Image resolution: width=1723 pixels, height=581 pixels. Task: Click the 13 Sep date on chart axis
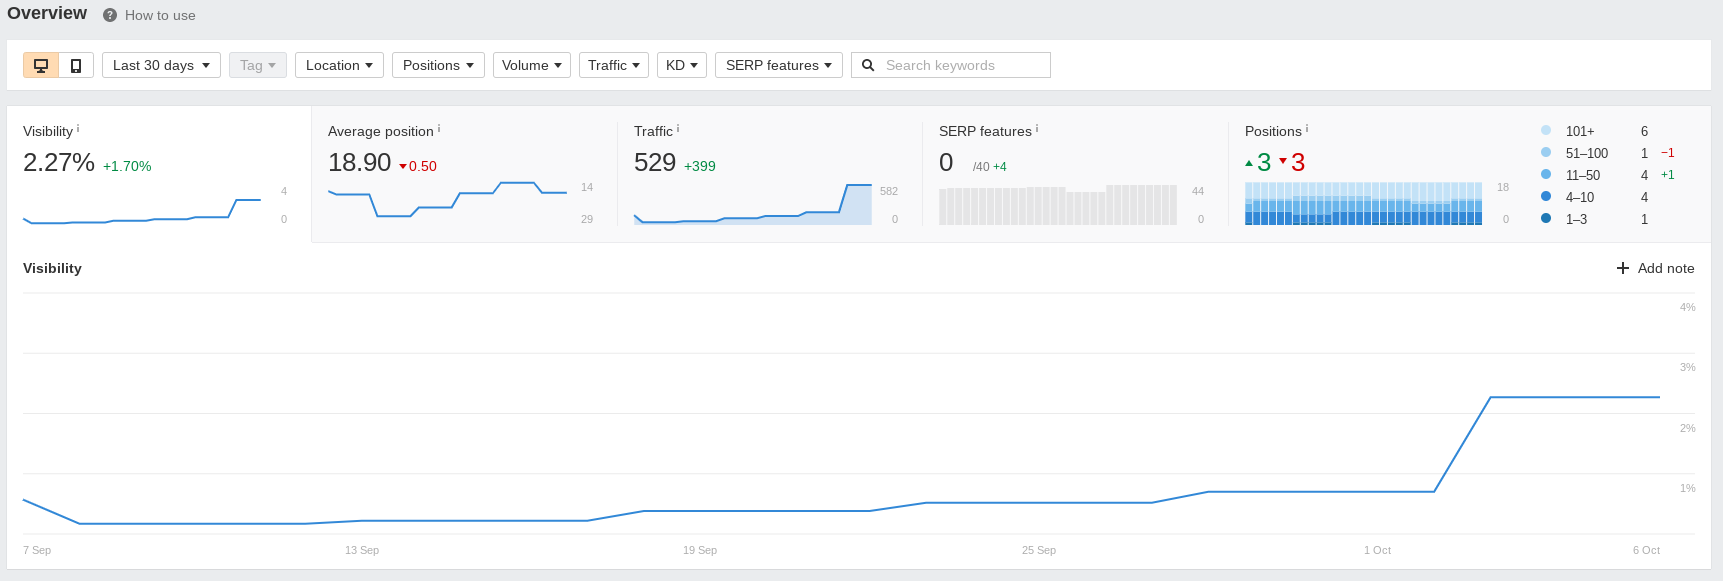pyautogui.click(x=362, y=550)
